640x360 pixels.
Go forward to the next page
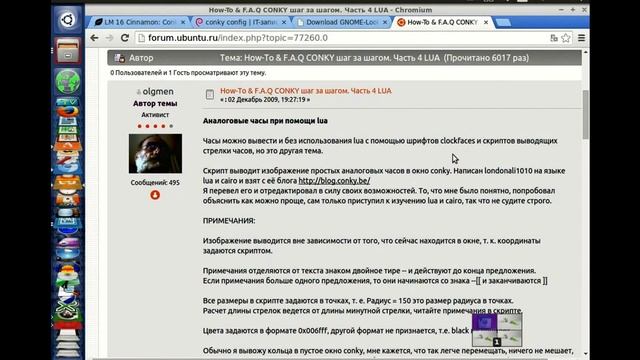coord(109,38)
